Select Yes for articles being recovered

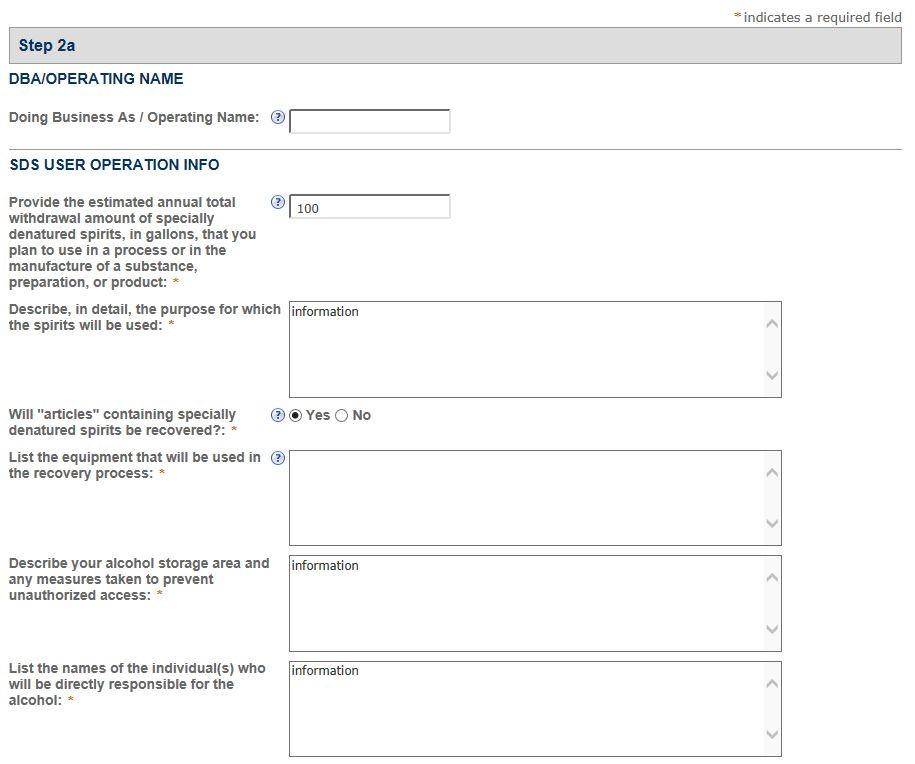click(296, 416)
